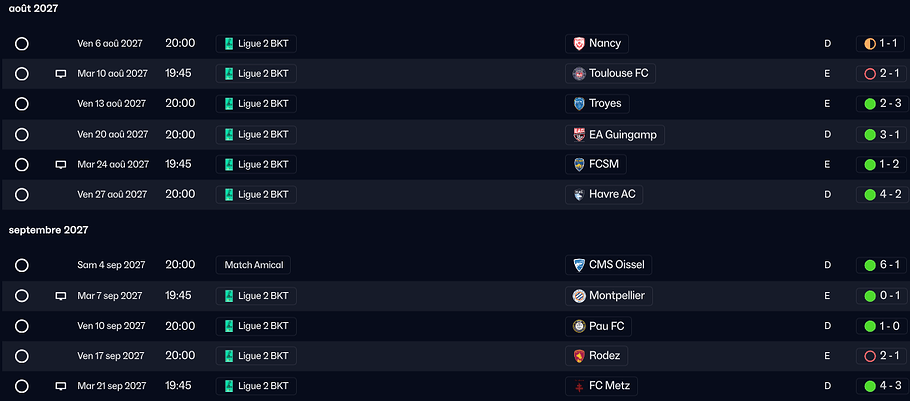Viewport: 910px width, 401px height.
Task: Select the radio circle for Nancy match
Action: tap(22, 44)
